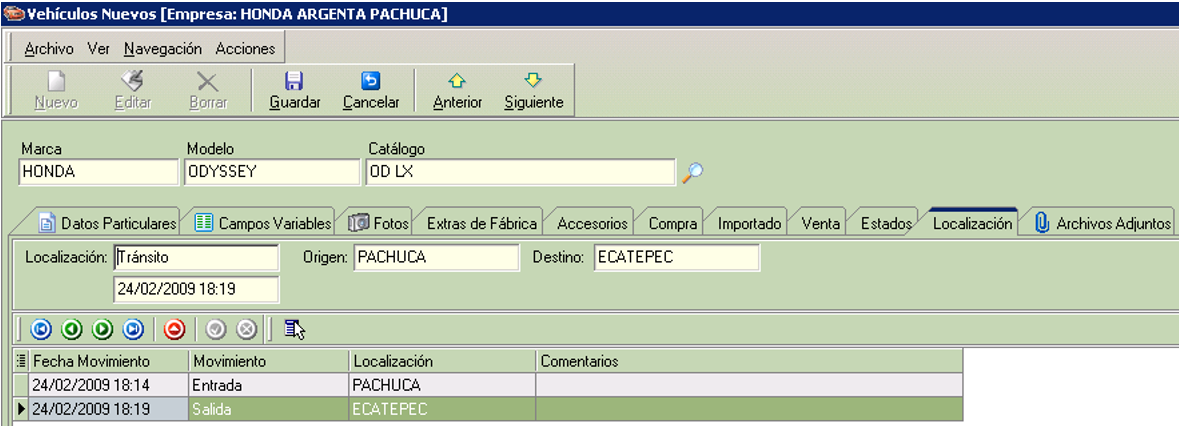The height and width of the screenshot is (430, 1180).
Task: Click the Localización field showing Tránsito
Action: [x=196, y=258]
